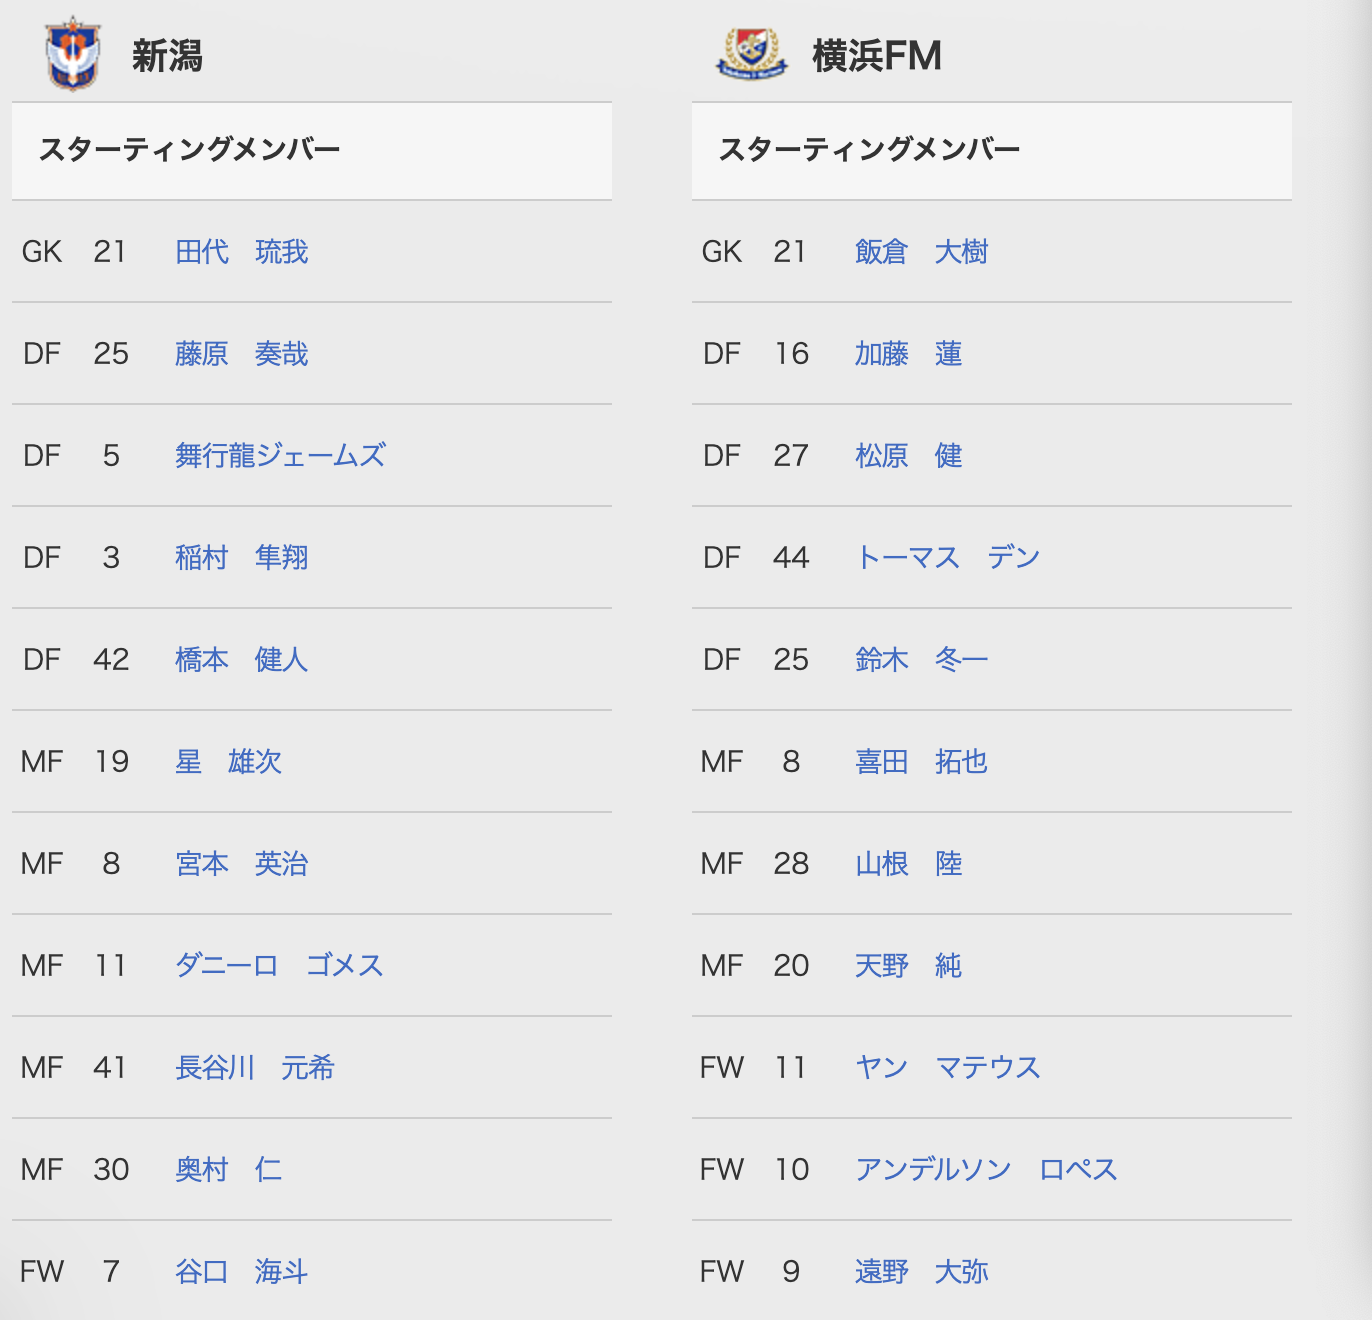Click the Yokohama F. Marinos team crest
The height and width of the screenshot is (1320, 1372).
pos(752,54)
